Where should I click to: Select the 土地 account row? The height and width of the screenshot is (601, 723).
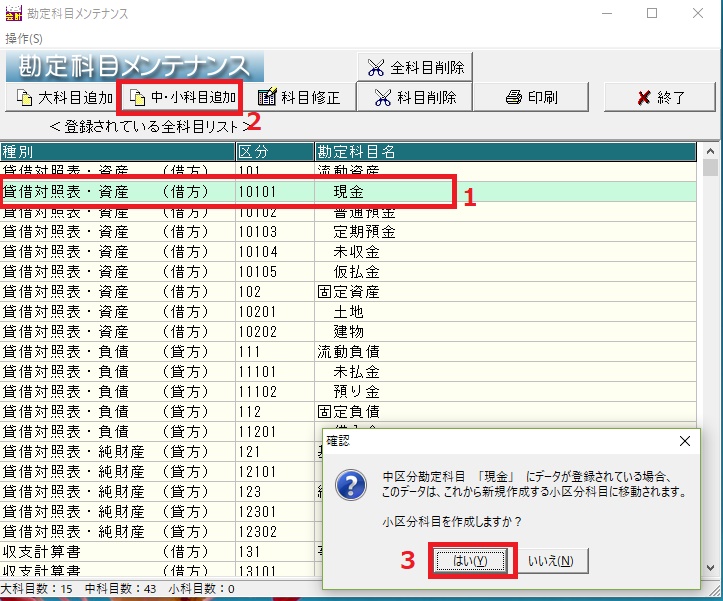click(348, 312)
